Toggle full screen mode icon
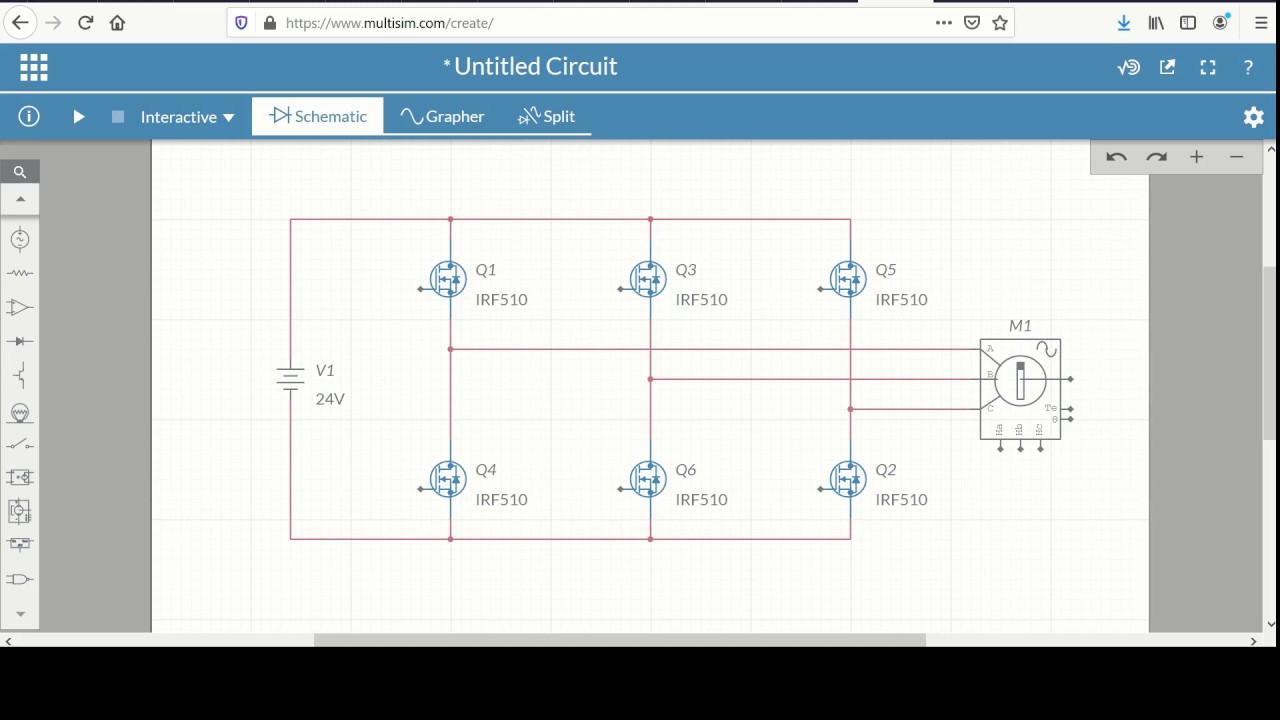 (1208, 67)
